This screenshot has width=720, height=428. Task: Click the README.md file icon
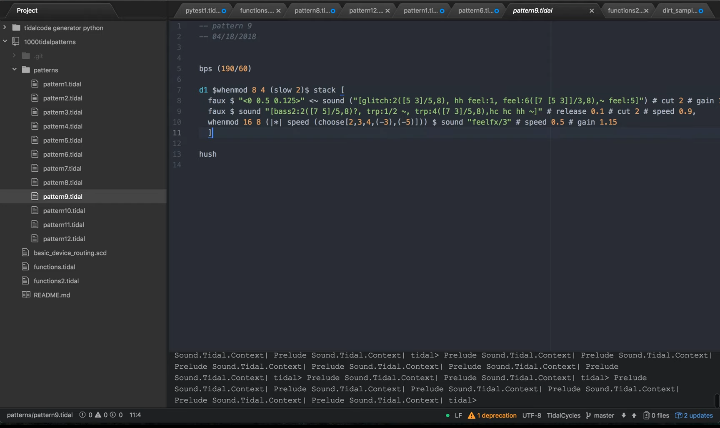click(25, 295)
